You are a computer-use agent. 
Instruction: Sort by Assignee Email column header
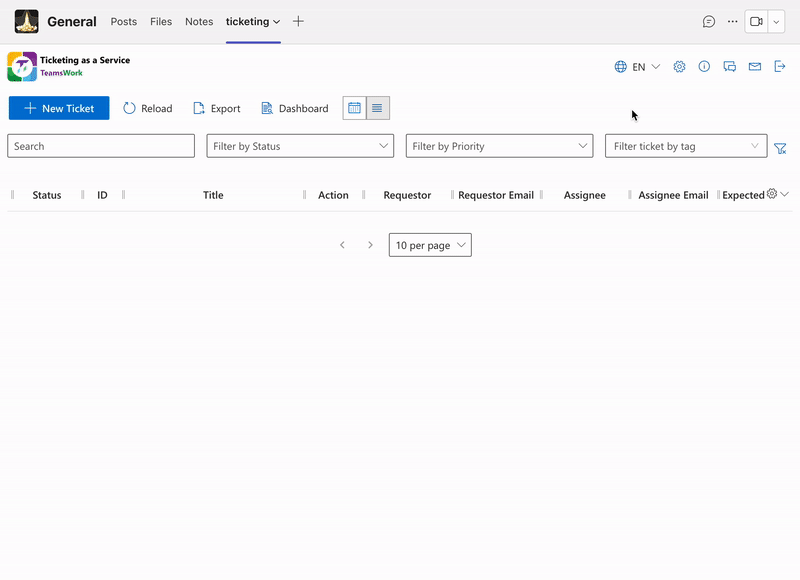click(x=673, y=195)
